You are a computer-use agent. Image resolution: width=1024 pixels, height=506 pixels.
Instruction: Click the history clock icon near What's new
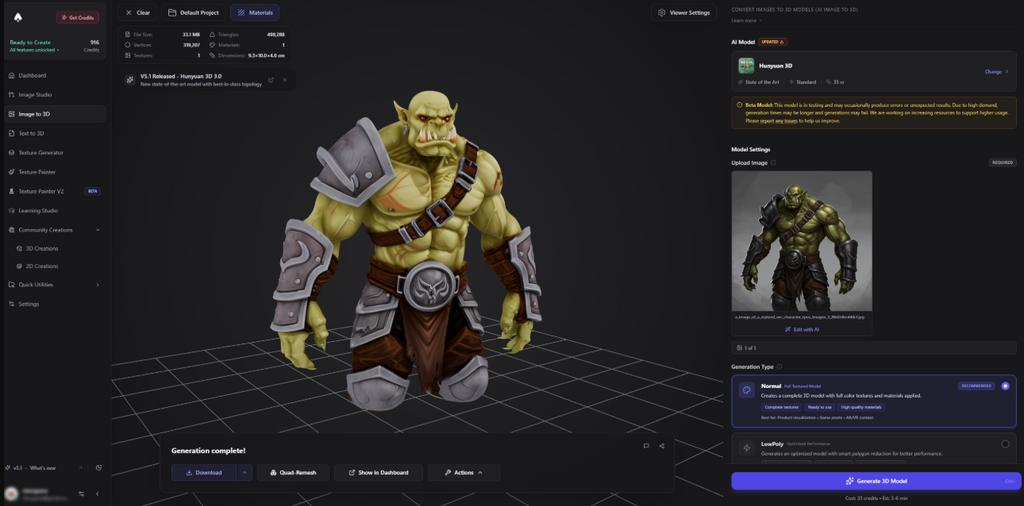click(99, 468)
